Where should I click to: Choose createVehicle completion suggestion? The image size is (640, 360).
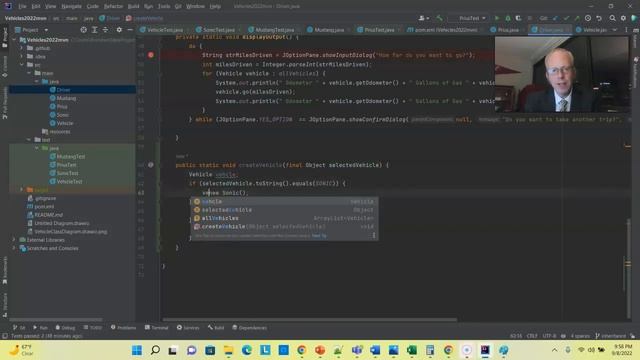(x=284, y=227)
